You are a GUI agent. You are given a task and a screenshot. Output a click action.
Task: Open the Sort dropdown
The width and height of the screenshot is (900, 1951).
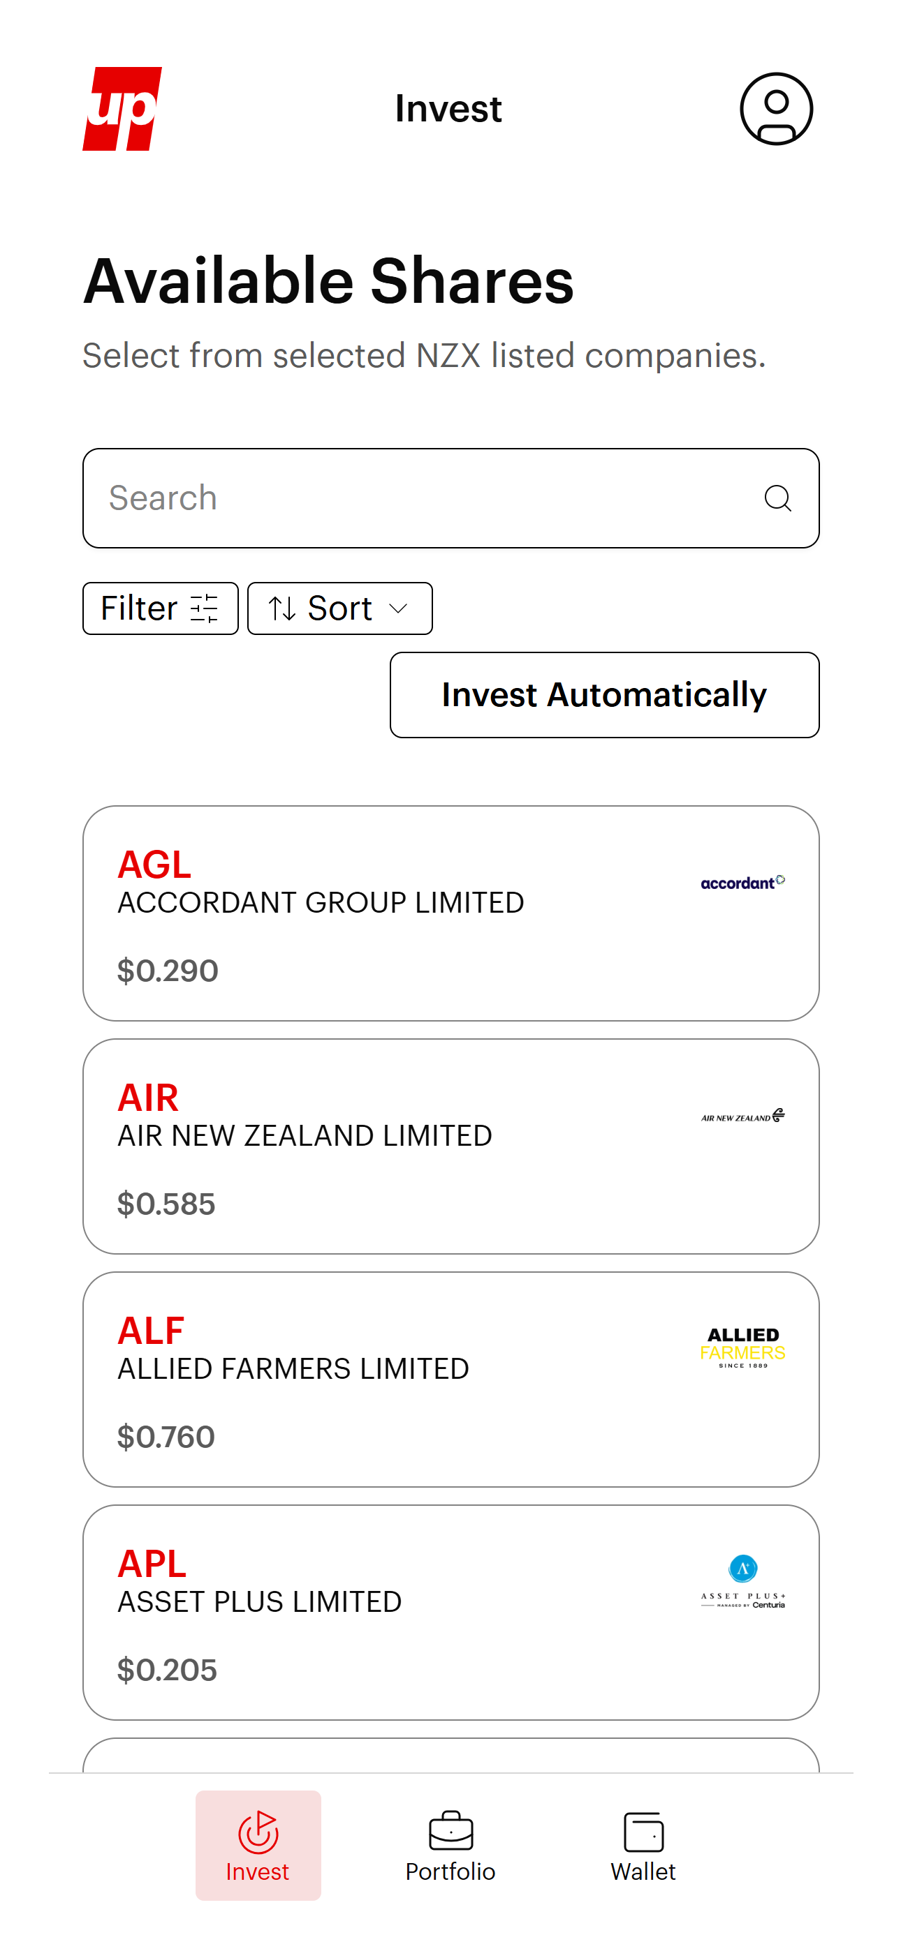coord(339,607)
